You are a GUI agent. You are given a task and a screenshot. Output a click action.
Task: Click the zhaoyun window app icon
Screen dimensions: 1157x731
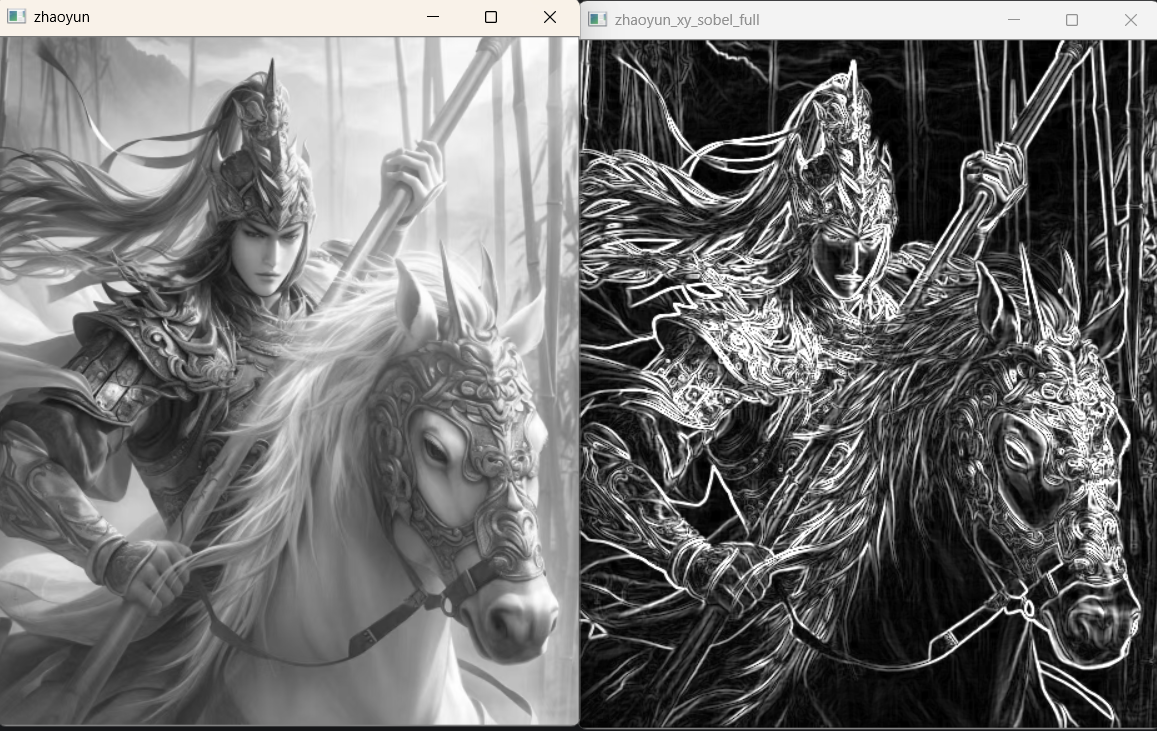16,16
